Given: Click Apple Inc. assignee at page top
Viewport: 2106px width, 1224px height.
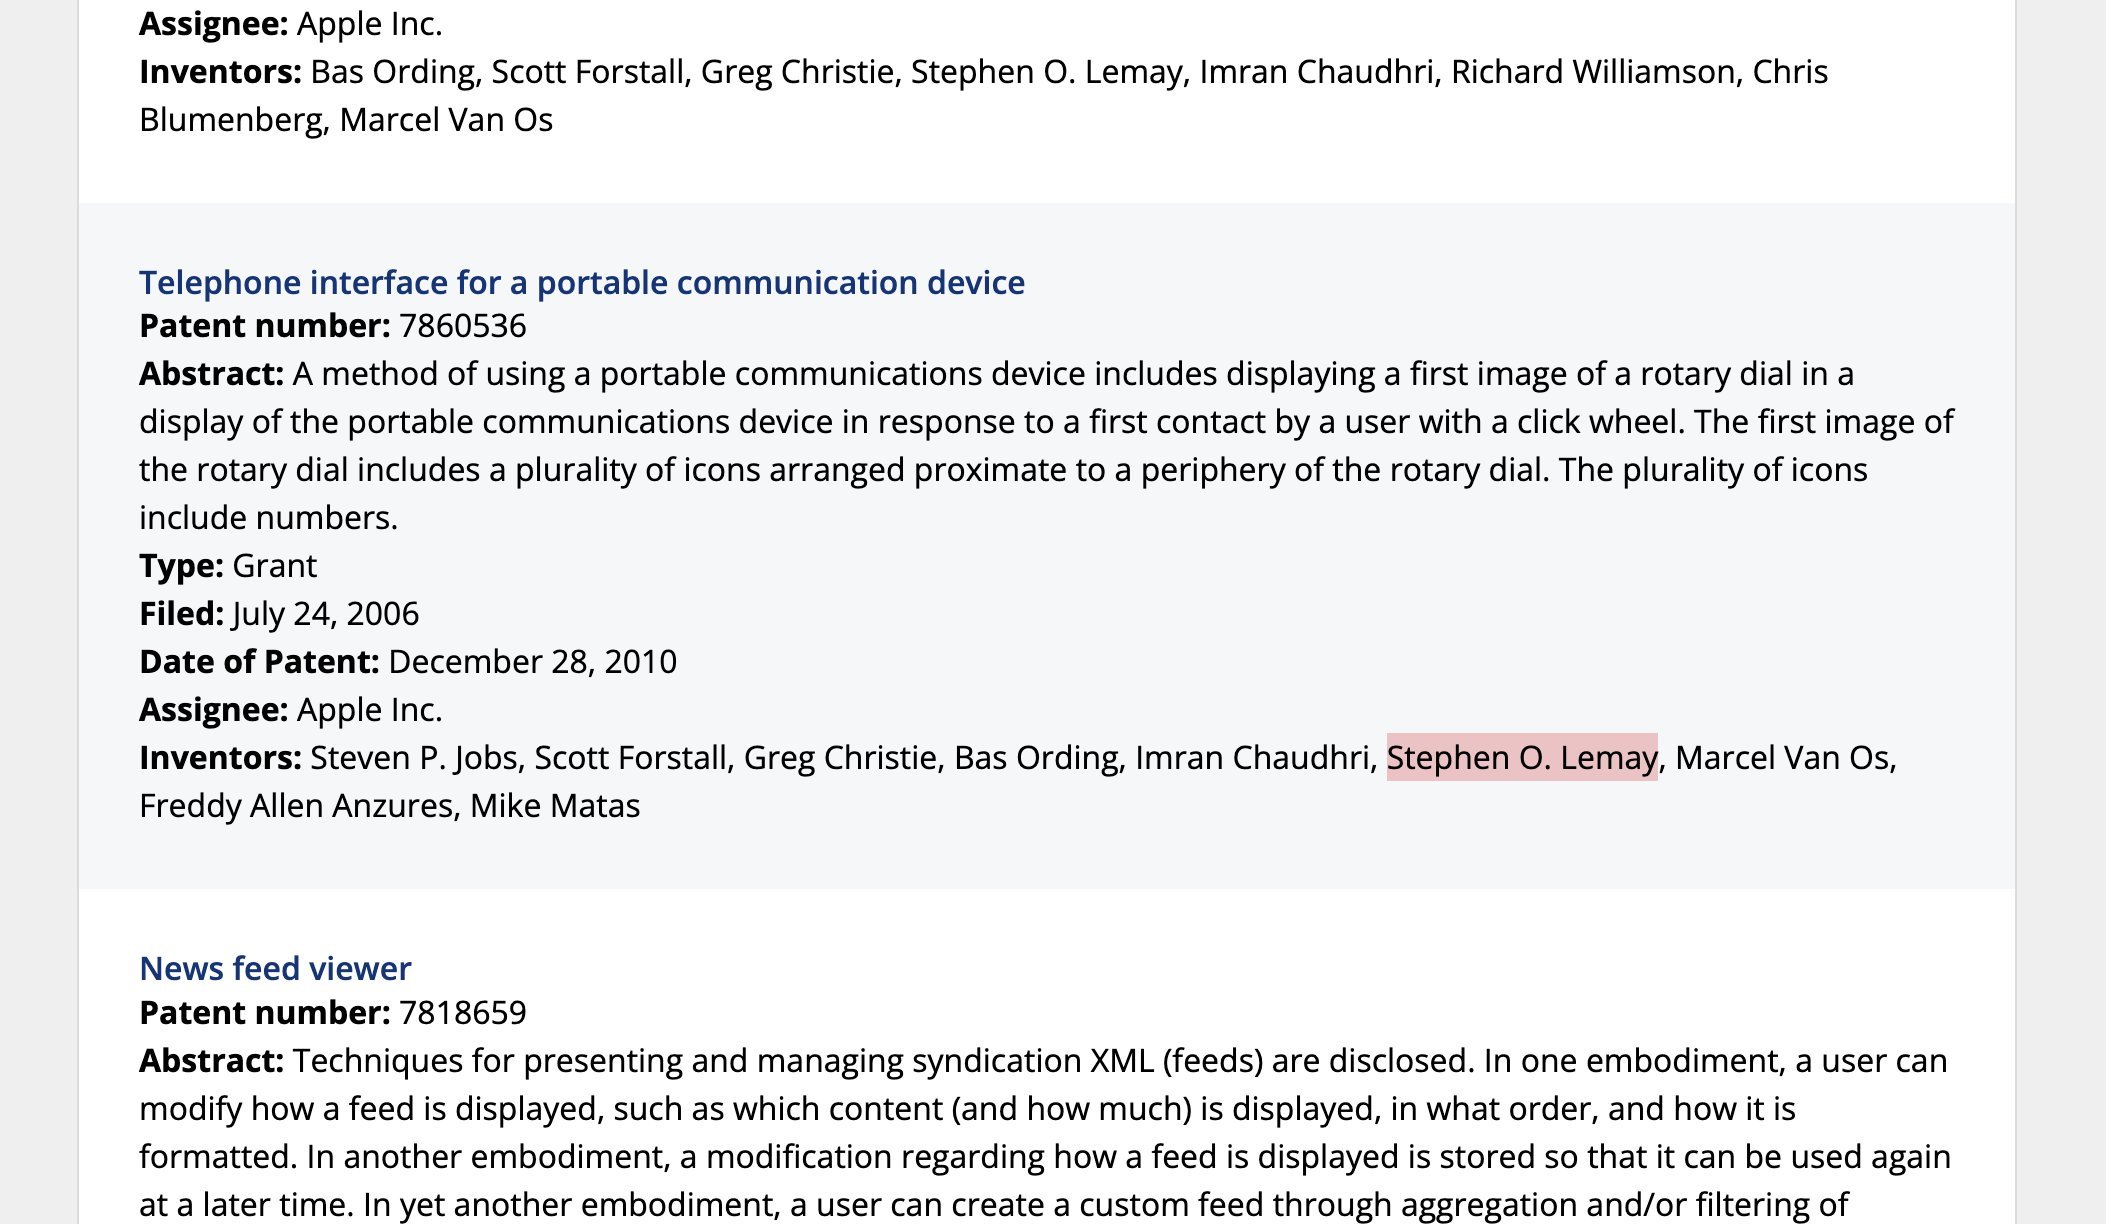Looking at the screenshot, I should click(369, 24).
